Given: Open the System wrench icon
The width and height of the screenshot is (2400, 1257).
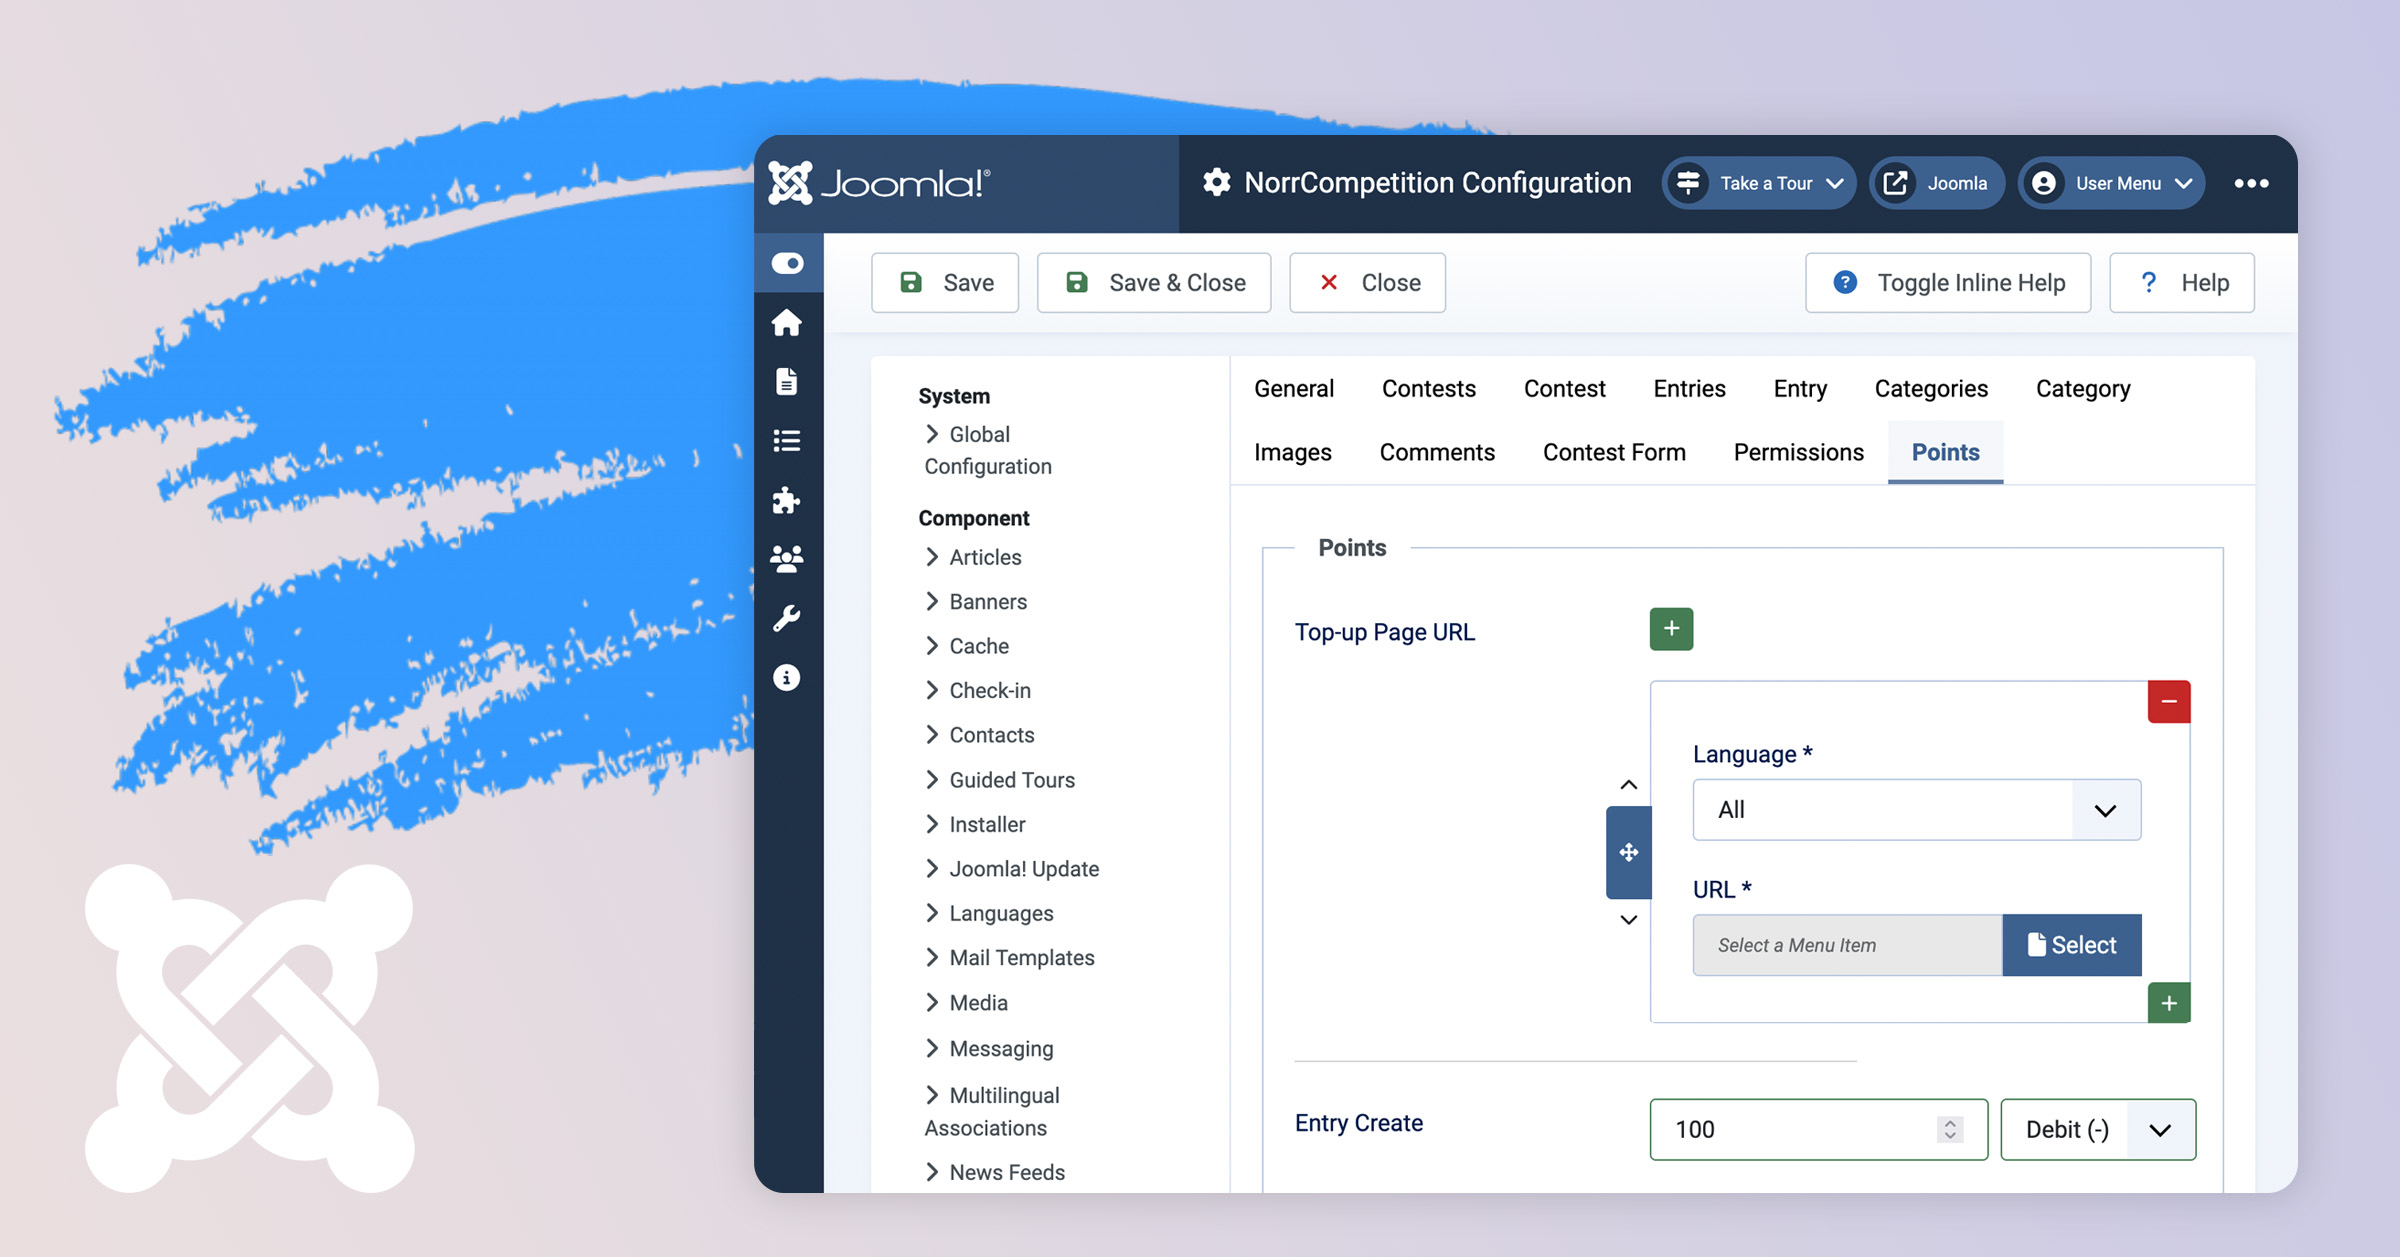Looking at the screenshot, I should pos(787,618).
